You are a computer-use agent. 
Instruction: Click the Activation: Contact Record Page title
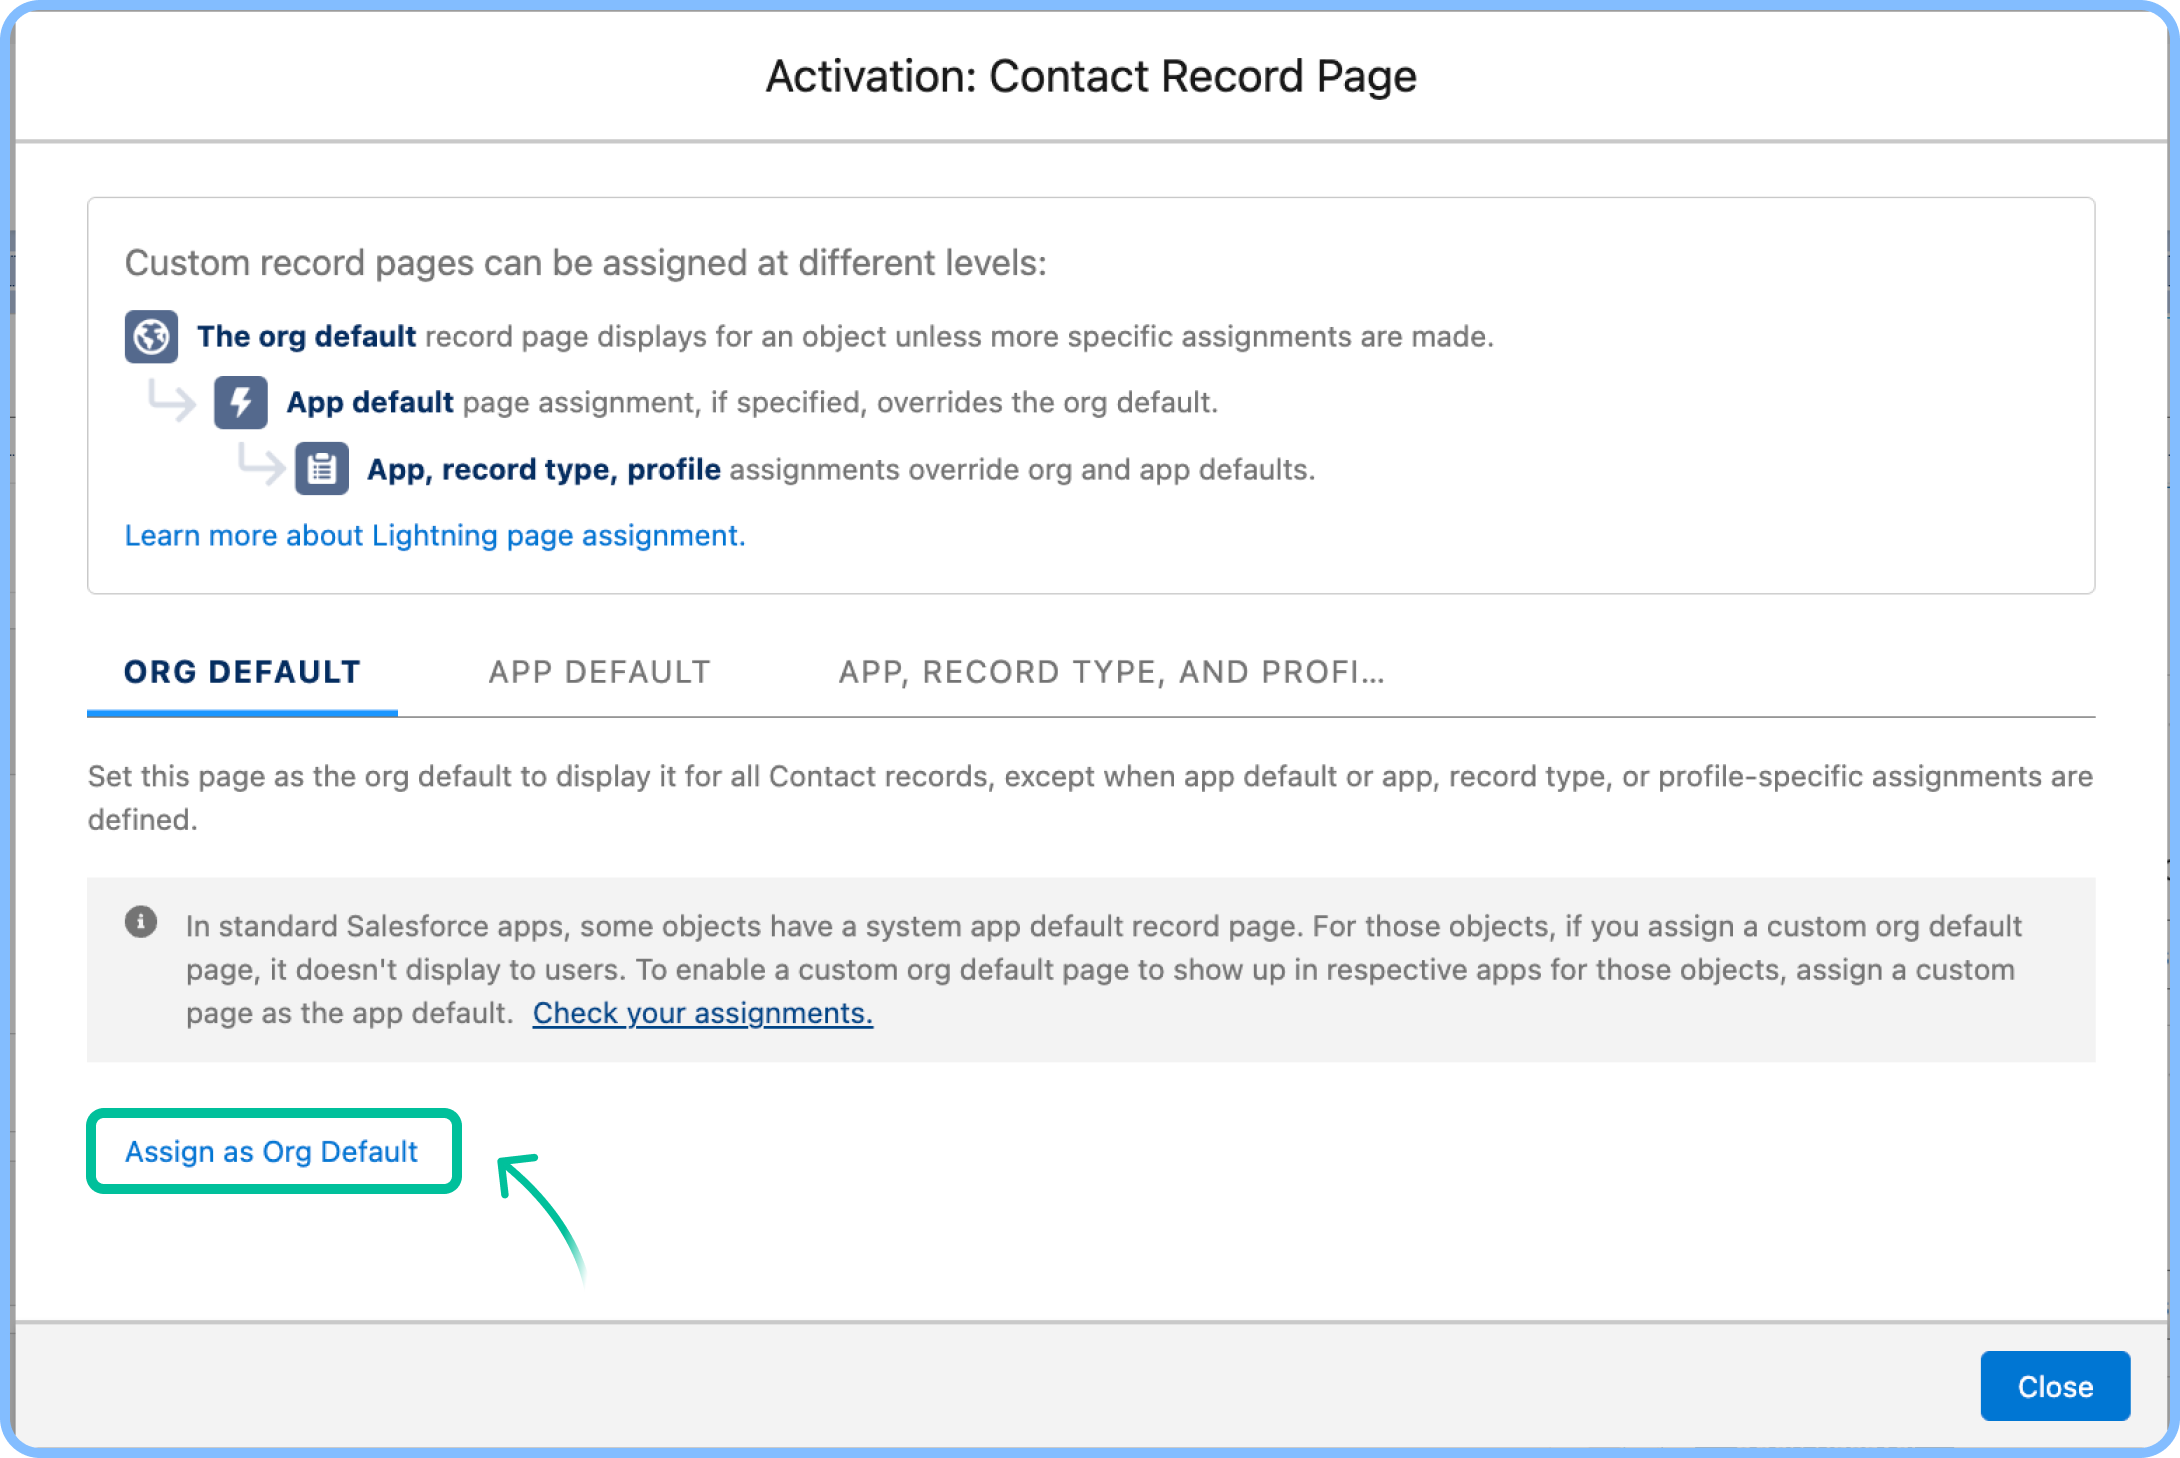click(1090, 76)
